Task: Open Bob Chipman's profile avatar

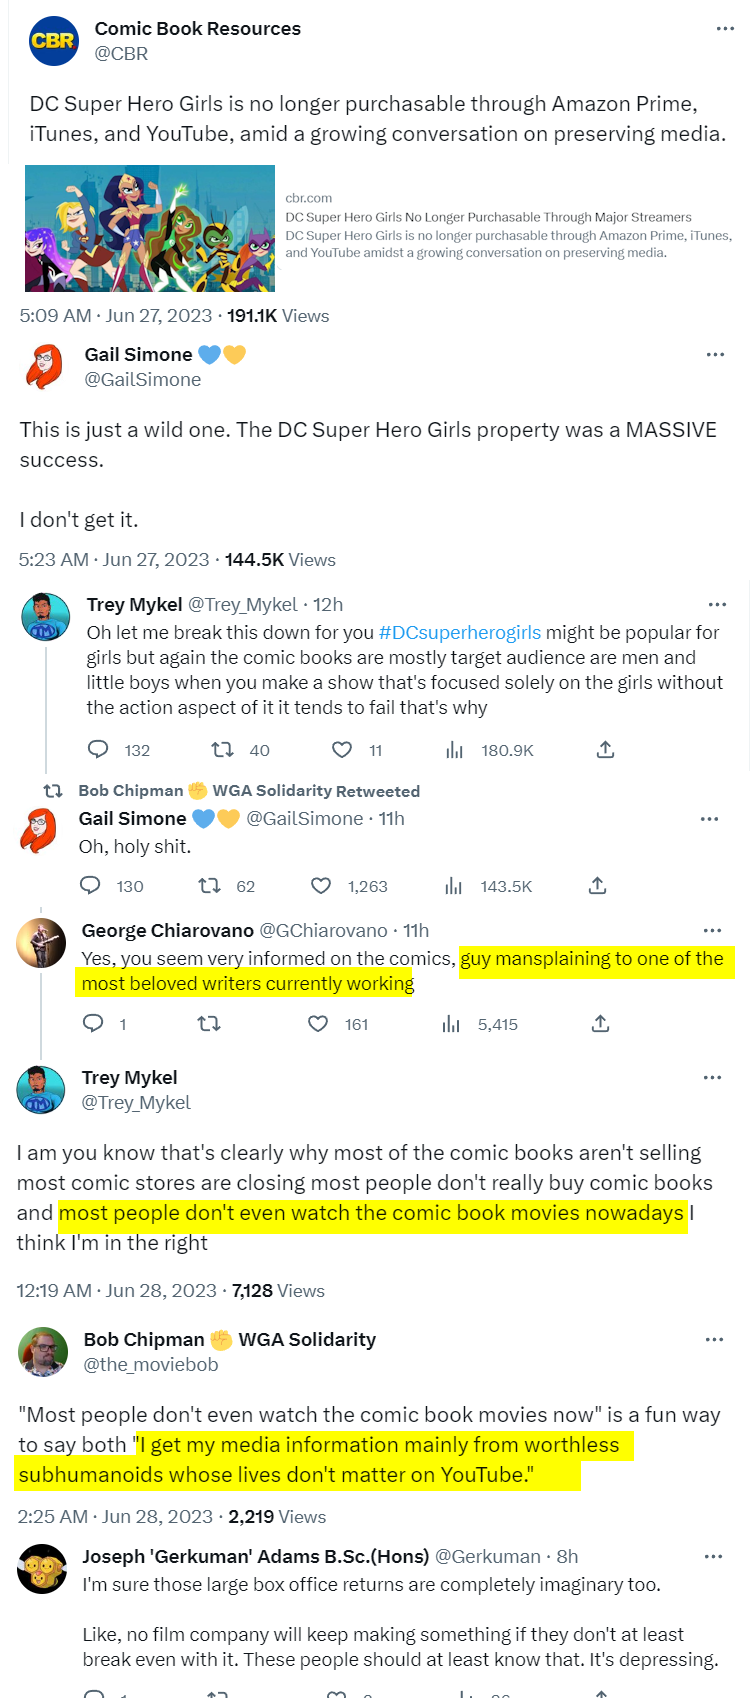Action: point(42,1352)
